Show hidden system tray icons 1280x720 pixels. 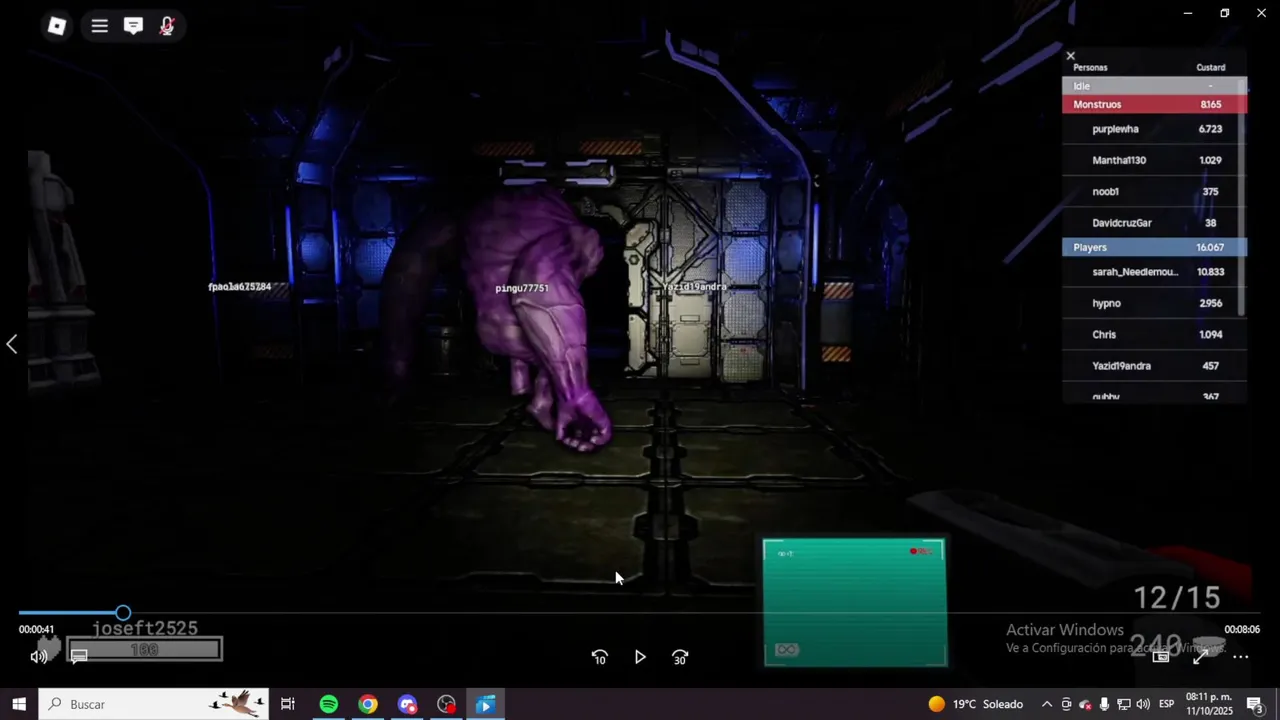[1047, 704]
